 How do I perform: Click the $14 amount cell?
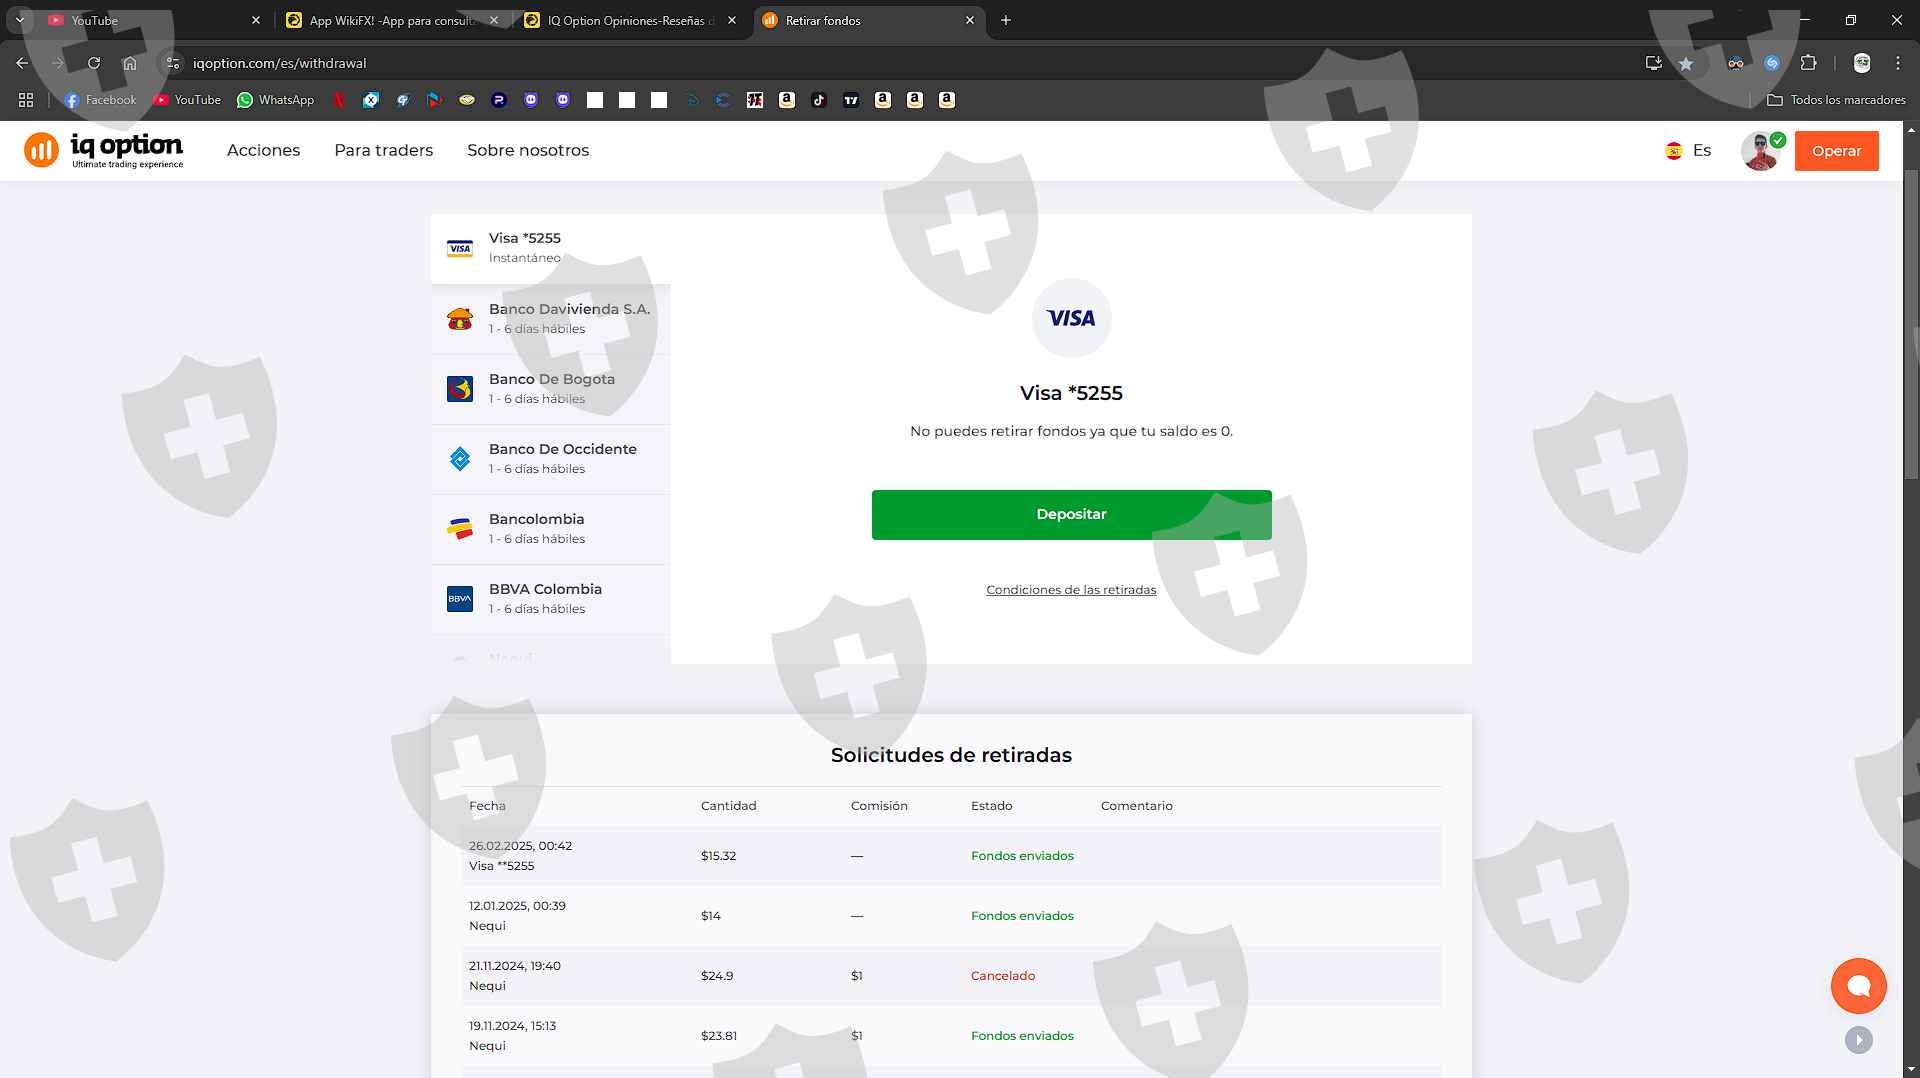711,916
